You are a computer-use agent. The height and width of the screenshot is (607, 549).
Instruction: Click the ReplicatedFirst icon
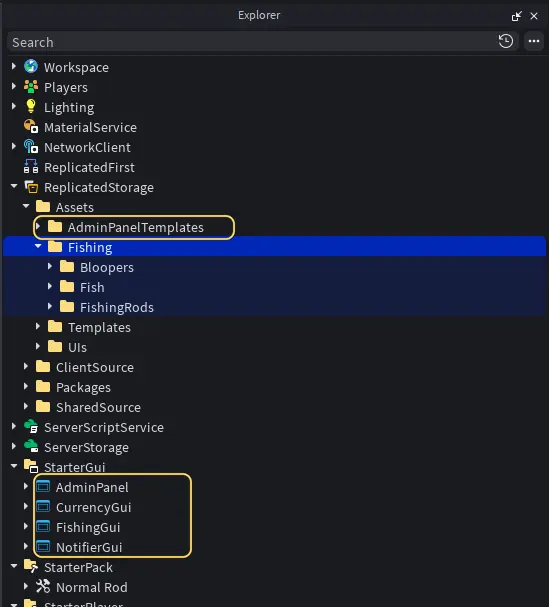(x=31, y=167)
